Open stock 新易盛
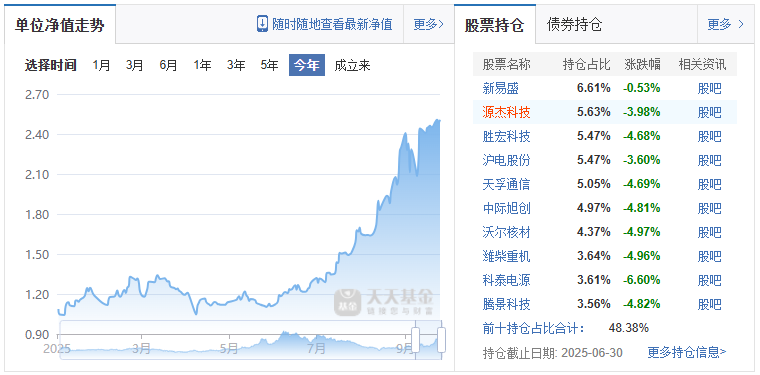Screen dimensions: 760x375 501,88
